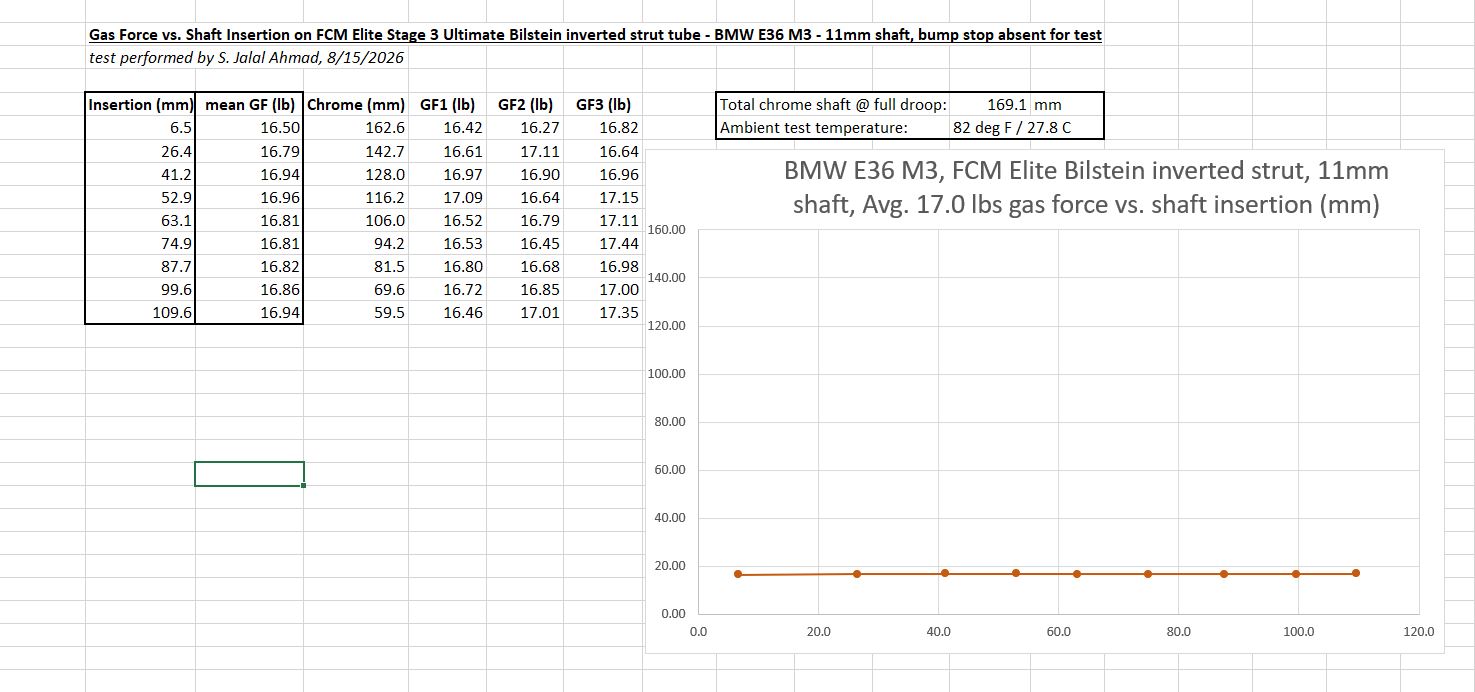Select the Insertion (mm) column header cell
The height and width of the screenshot is (692, 1475).
coord(140,104)
